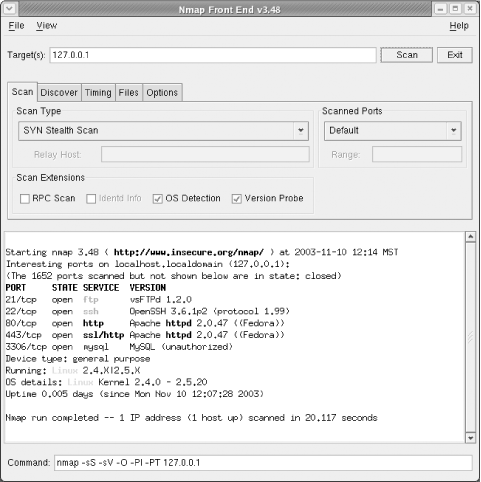Click the VERSION column header text
This screenshot has height=482, width=481.
(x=148, y=288)
